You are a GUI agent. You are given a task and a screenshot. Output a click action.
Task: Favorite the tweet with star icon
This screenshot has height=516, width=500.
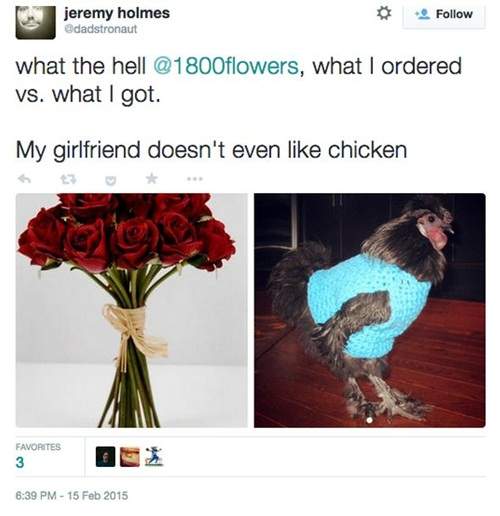(151, 179)
